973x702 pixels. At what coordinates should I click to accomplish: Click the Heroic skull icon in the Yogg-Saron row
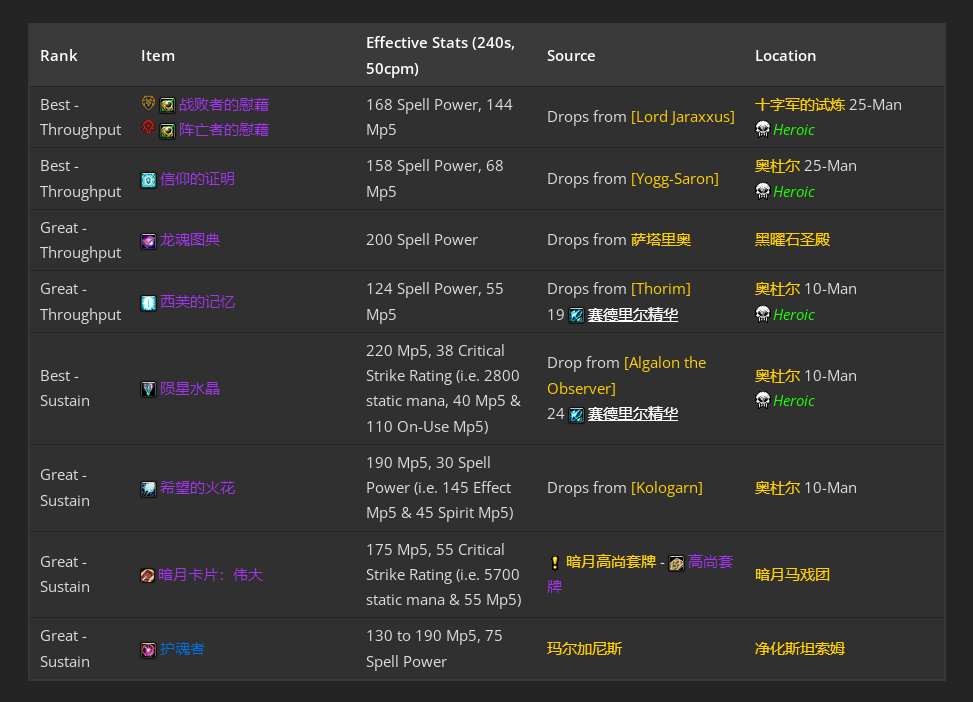point(763,191)
